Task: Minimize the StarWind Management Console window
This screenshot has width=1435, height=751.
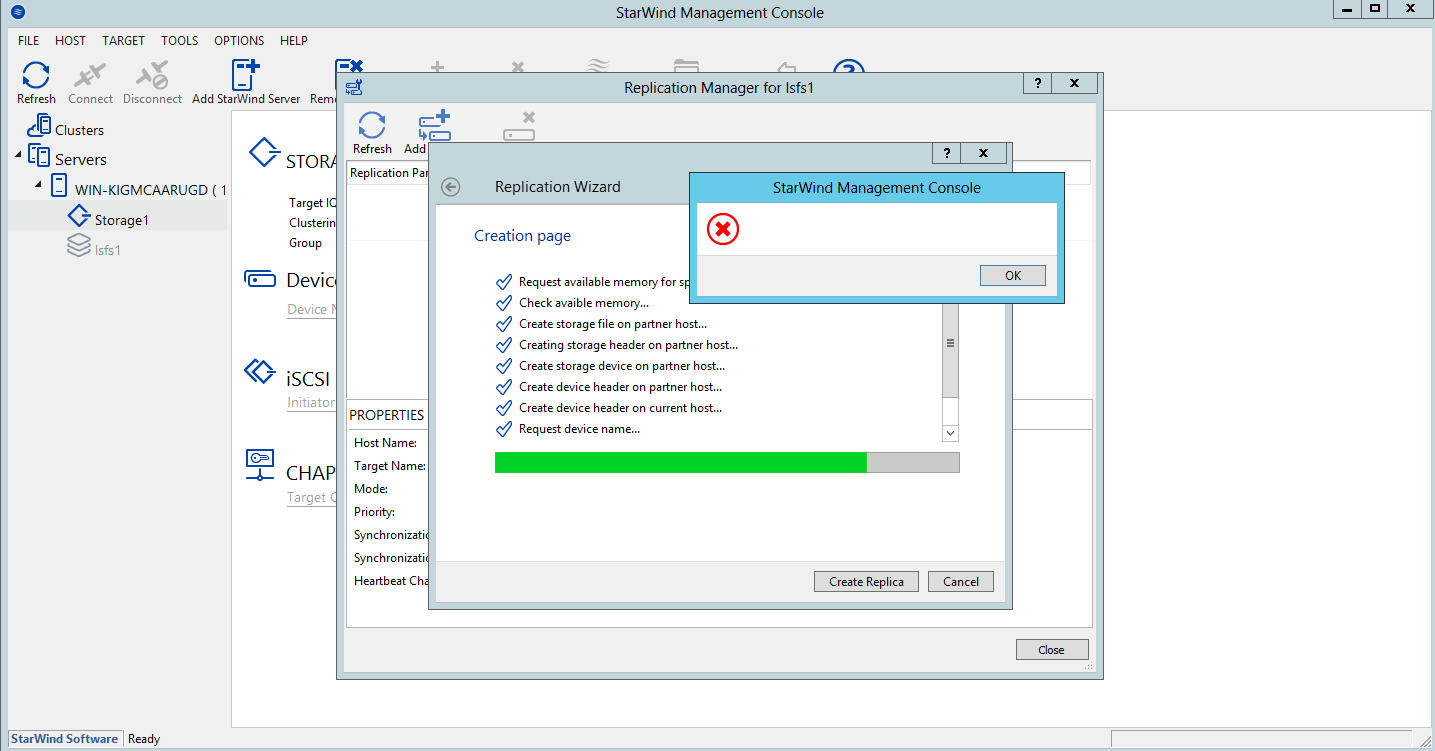Action: click(1347, 9)
